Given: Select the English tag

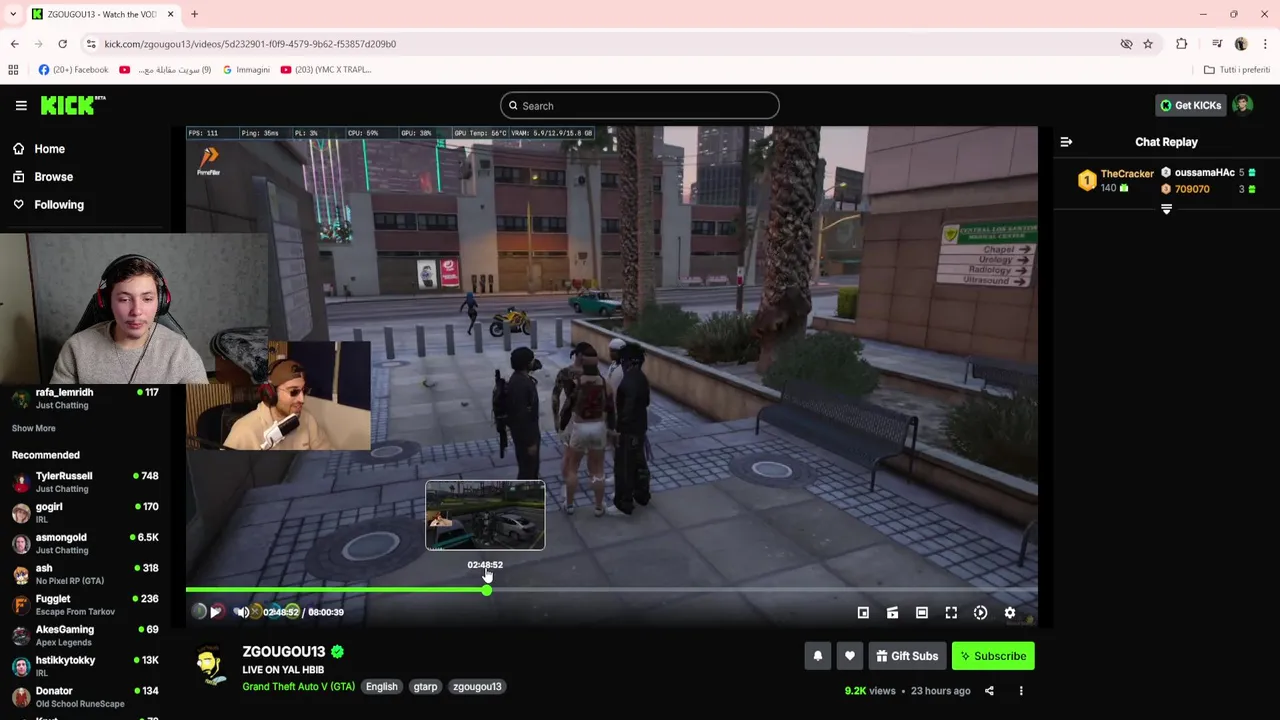Looking at the screenshot, I should click(x=381, y=687).
